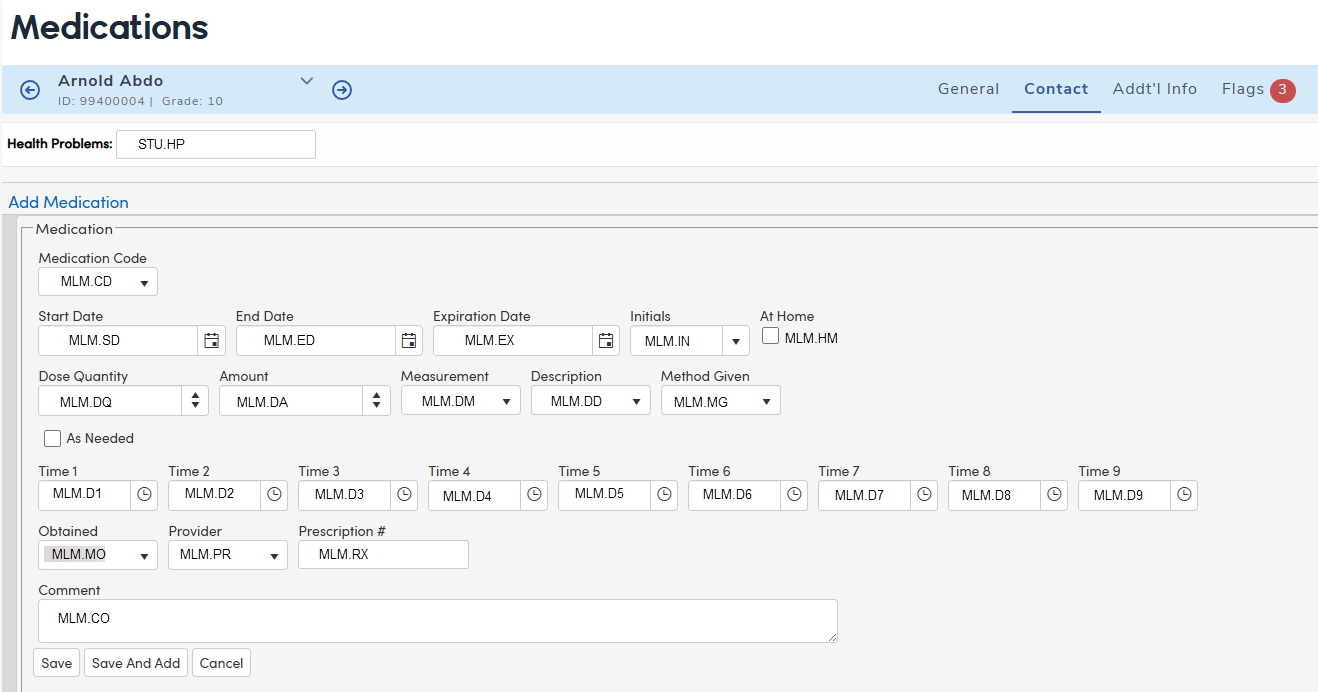Go to previous student arrow icon
This screenshot has width=1318, height=692.
(30, 91)
